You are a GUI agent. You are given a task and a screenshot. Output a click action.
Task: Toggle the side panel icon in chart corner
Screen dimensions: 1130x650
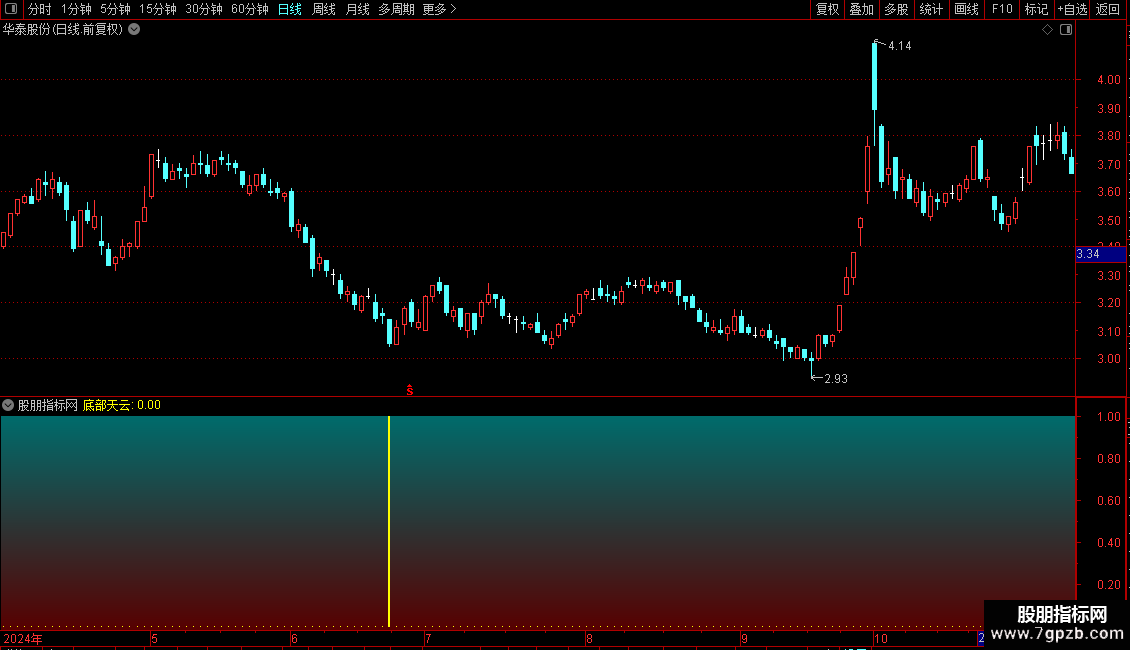(x=1066, y=30)
